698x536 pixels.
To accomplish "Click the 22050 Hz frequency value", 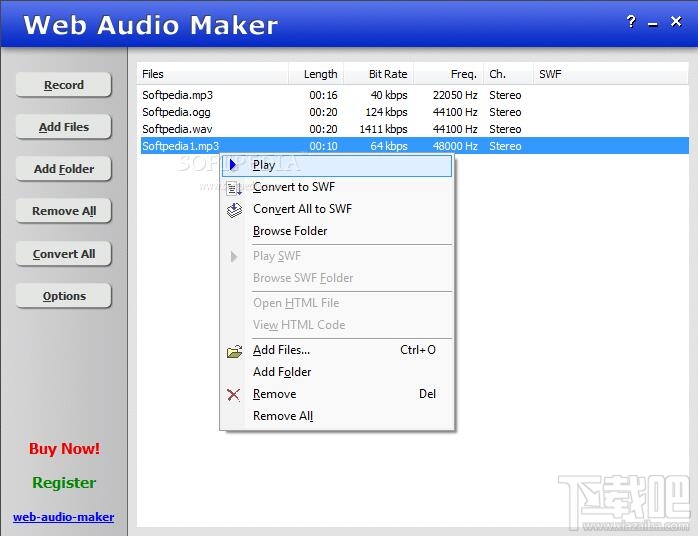I will point(455,95).
